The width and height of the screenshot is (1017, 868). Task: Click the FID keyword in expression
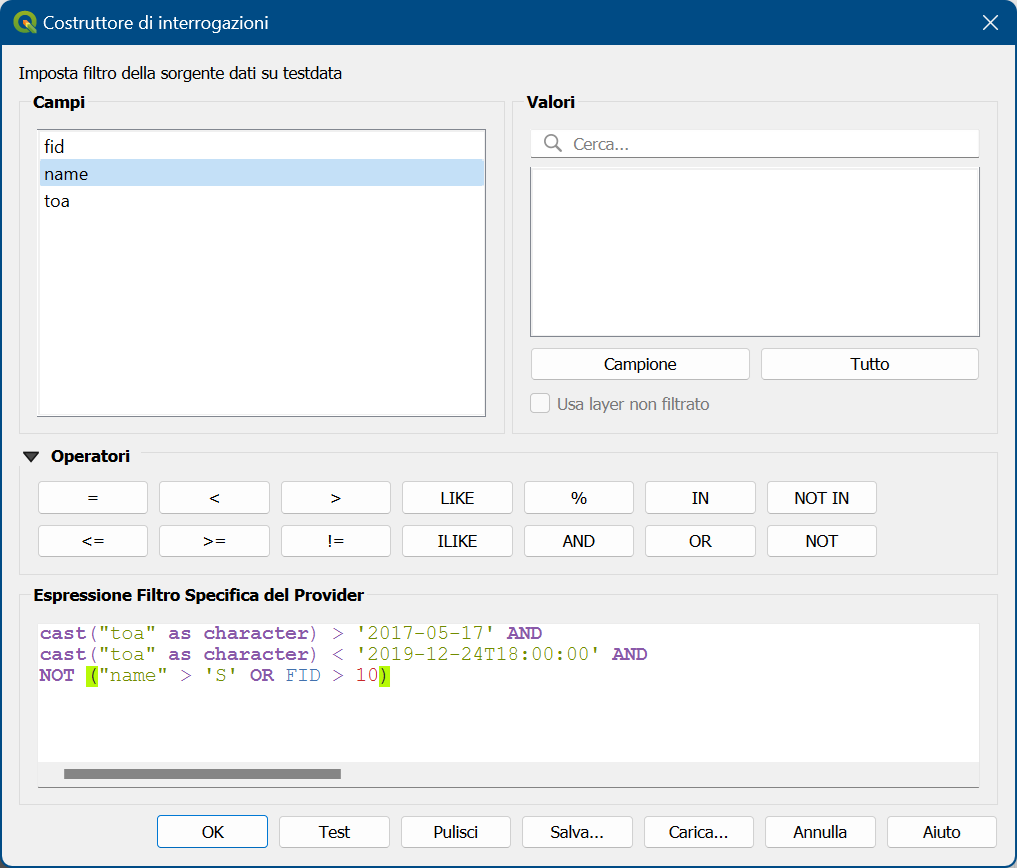(303, 675)
